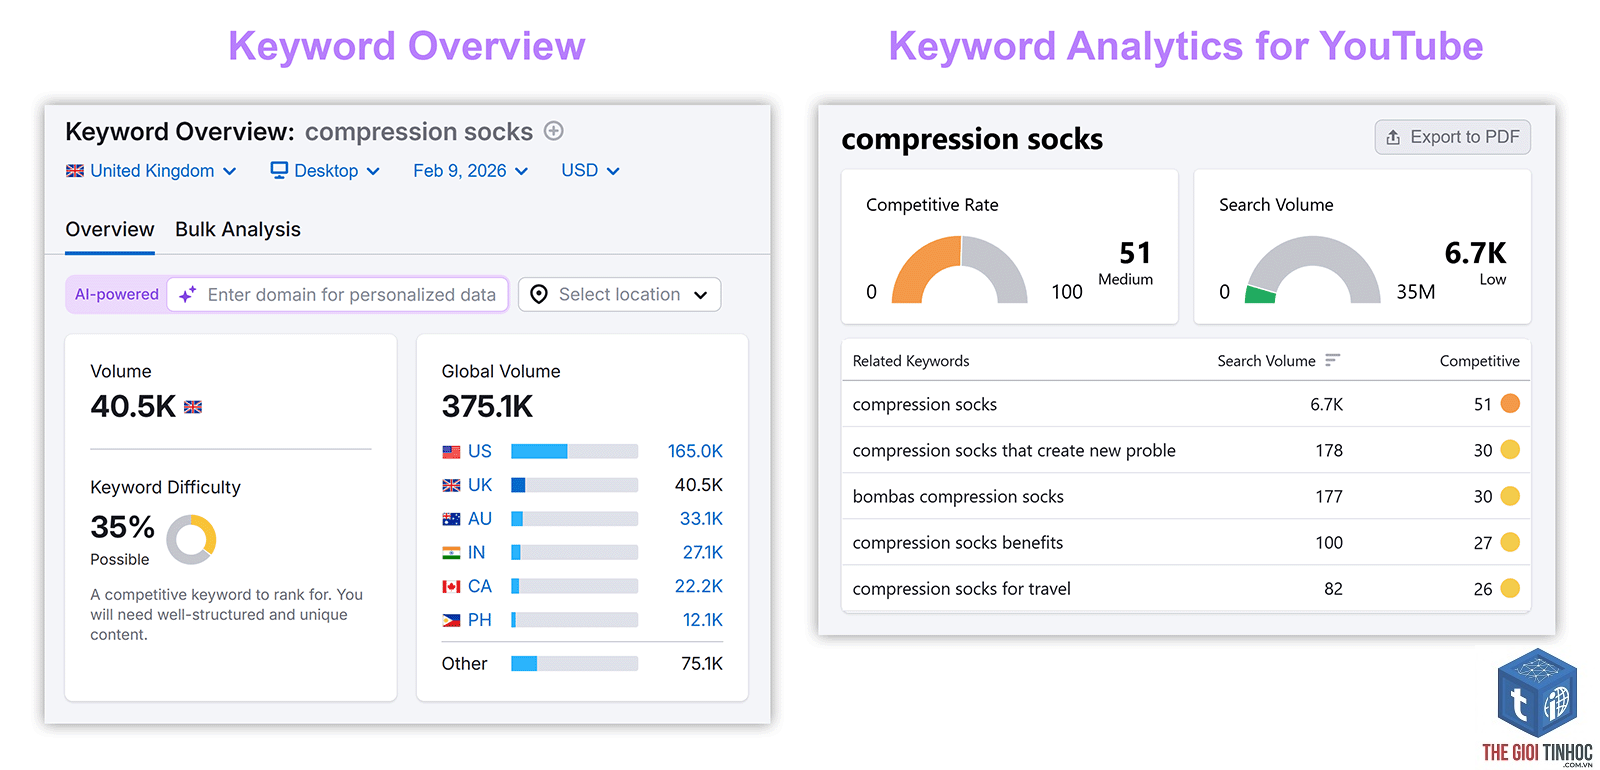This screenshot has width=1600, height=770.
Task: Open the Desktop device dropdown
Action: [x=325, y=171]
